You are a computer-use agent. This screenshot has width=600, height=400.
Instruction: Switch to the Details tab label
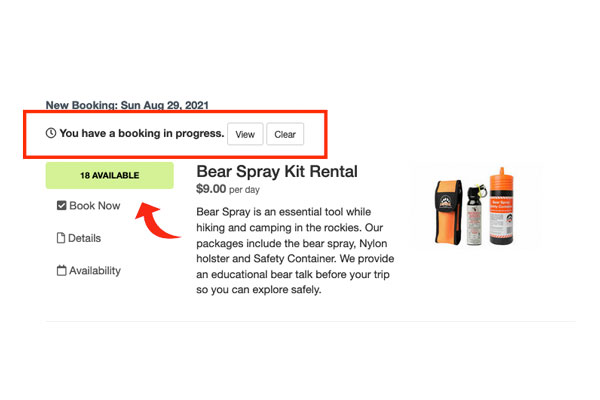coord(85,238)
